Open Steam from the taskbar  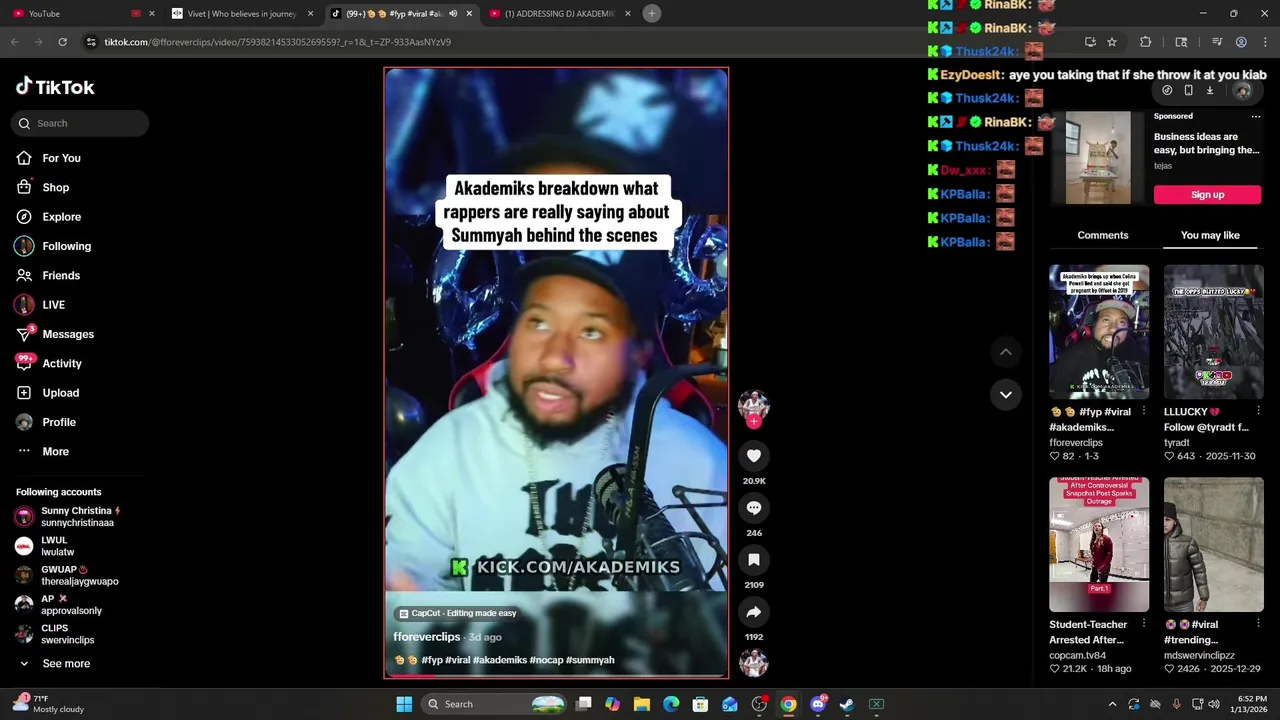click(x=847, y=704)
